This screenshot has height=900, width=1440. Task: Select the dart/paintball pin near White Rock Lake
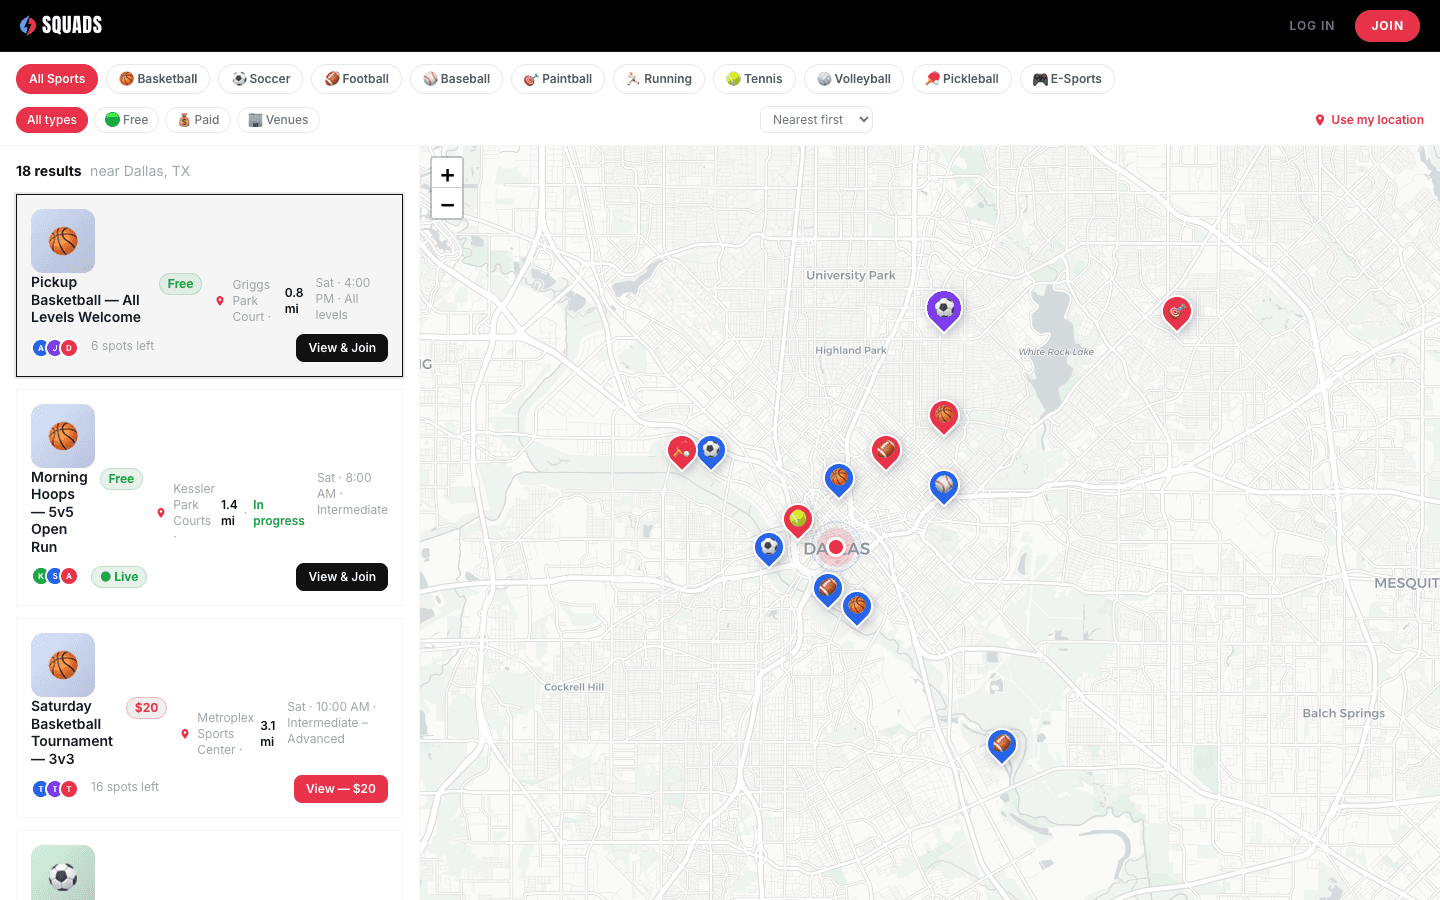point(1177,312)
